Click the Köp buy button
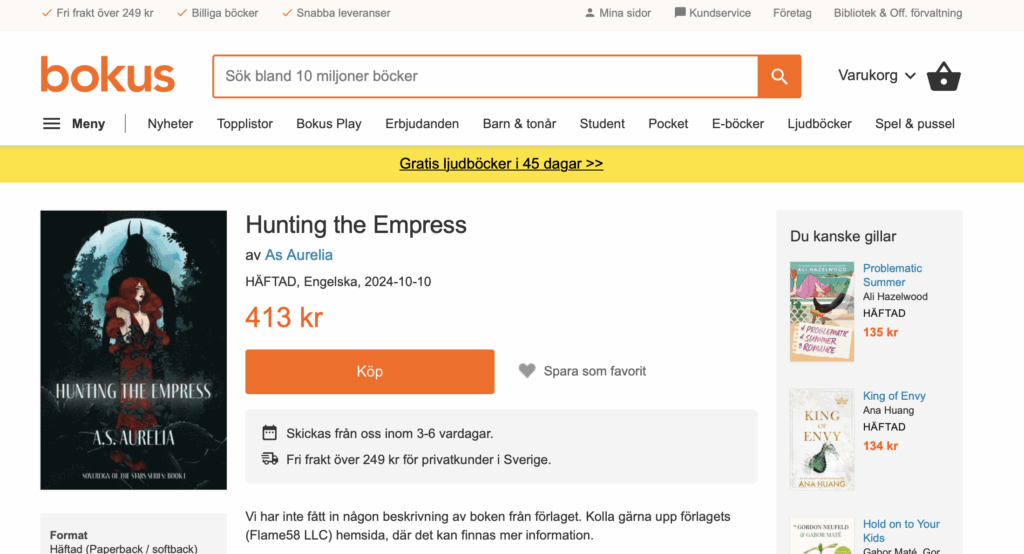The height and width of the screenshot is (554, 1024). click(x=370, y=372)
